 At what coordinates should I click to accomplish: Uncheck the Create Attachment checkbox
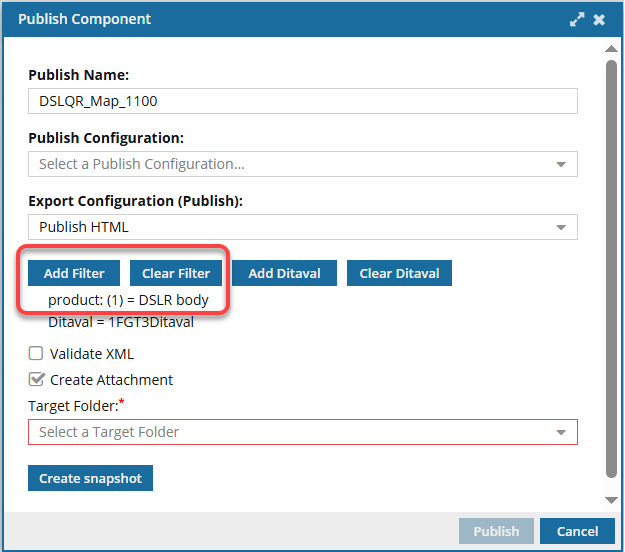pos(36,379)
